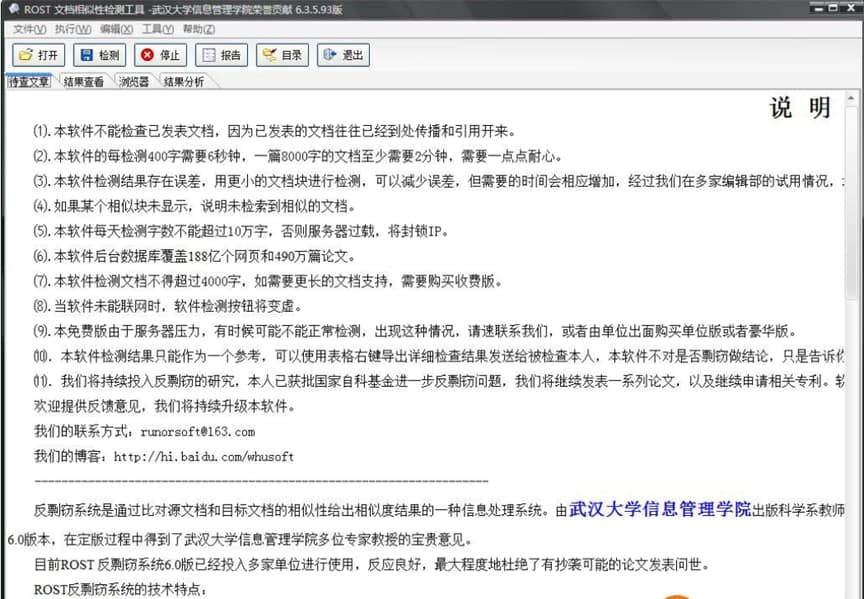Switch to the 结果分析 tab
The image size is (864, 599).
pos(184,82)
